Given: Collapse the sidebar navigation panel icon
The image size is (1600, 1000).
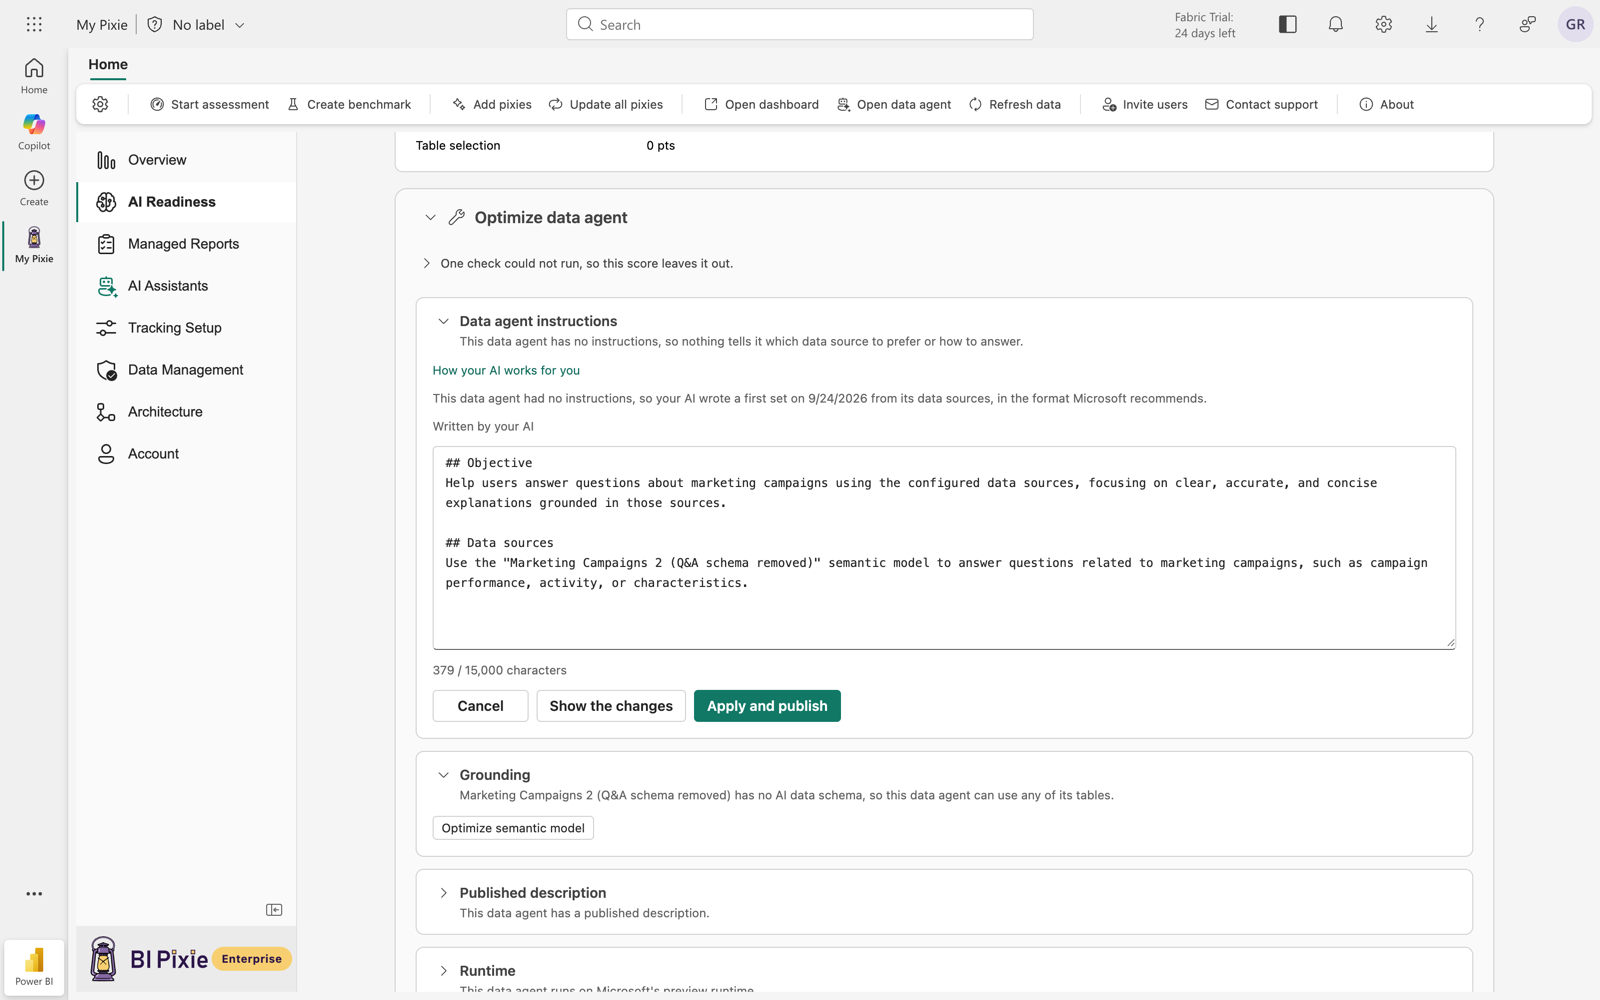Looking at the screenshot, I should (274, 910).
